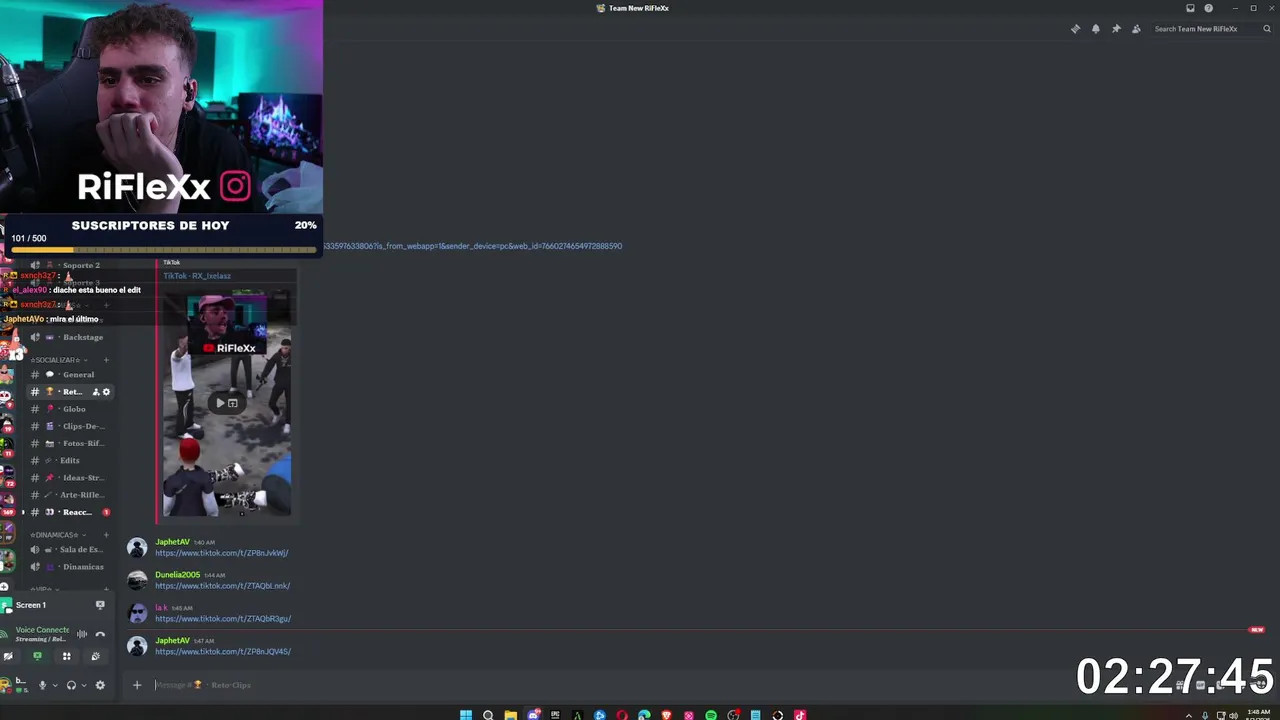Open JaphetAV's TikTok link ZP8nJQV4S
Screen dimensions: 1280x720
[x=223, y=652]
